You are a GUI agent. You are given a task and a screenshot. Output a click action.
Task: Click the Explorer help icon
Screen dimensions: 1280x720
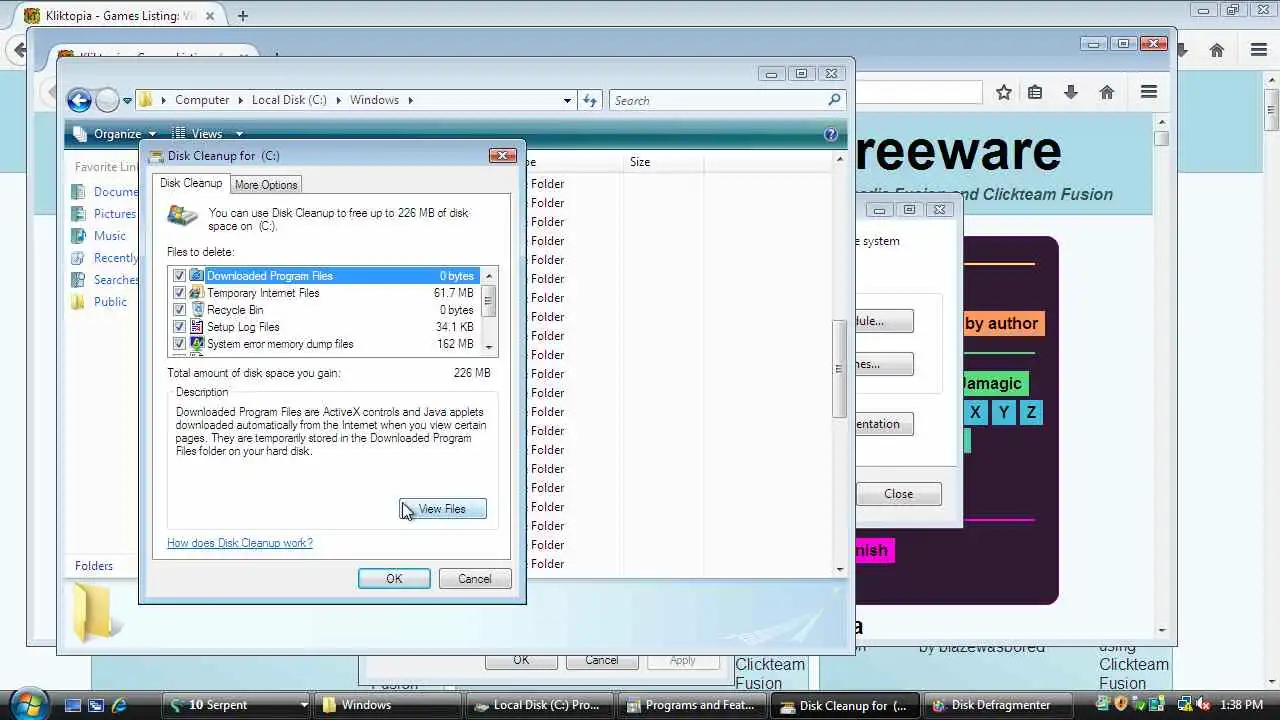coord(831,134)
